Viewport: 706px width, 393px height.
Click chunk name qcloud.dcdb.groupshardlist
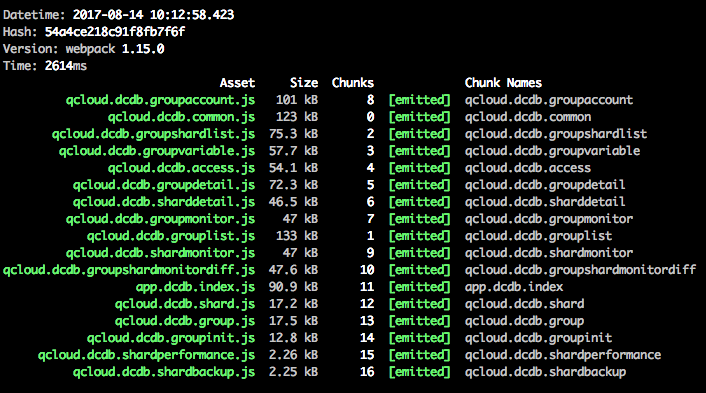(x=556, y=134)
